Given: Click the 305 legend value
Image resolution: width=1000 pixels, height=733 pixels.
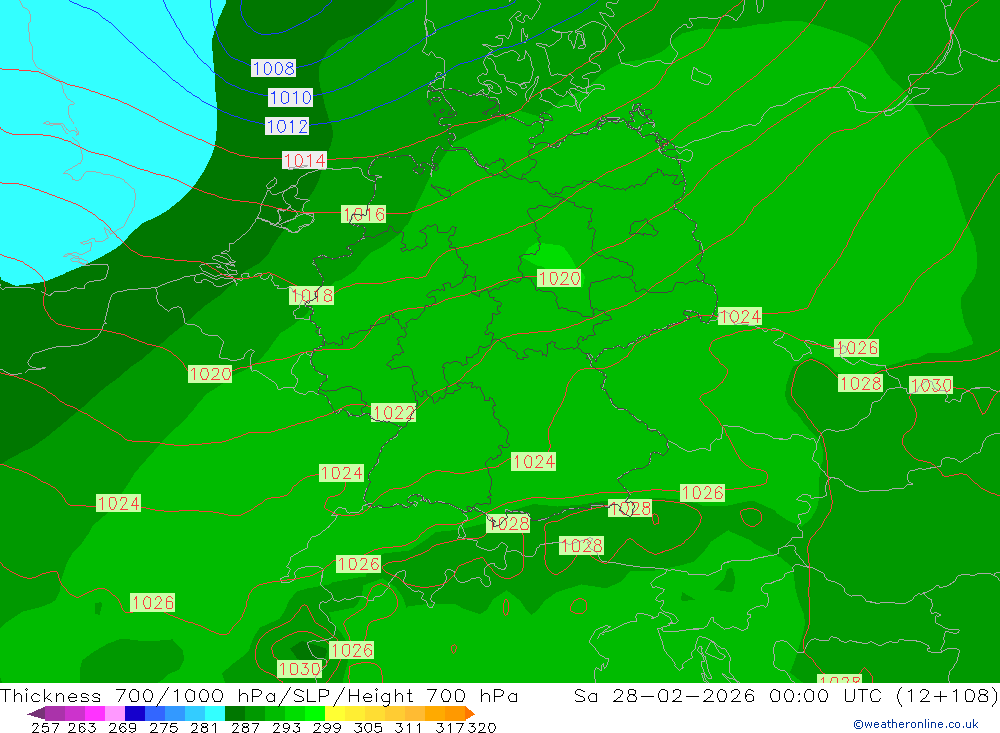Looking at the screenshot, I should (367, 727).
